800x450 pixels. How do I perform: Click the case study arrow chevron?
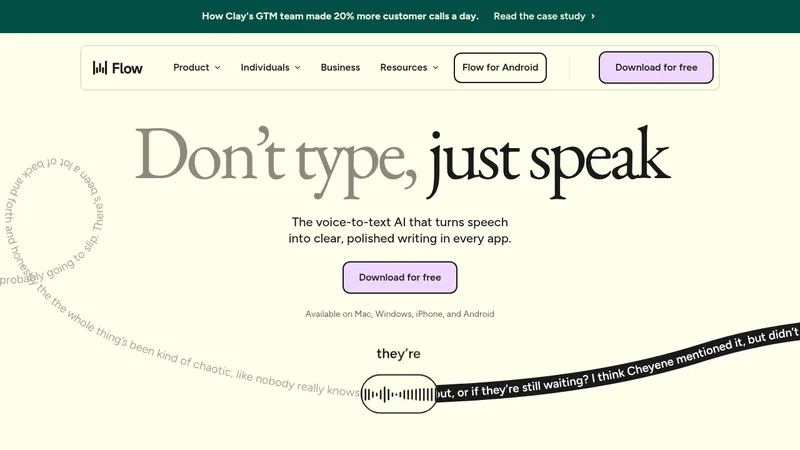pos(593,16)
